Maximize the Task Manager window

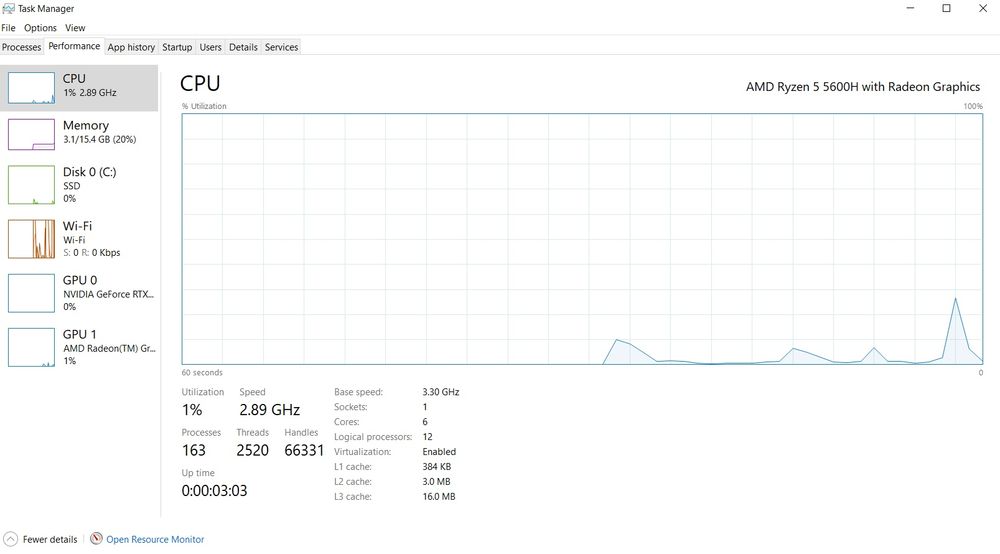(x=946, y=8)
